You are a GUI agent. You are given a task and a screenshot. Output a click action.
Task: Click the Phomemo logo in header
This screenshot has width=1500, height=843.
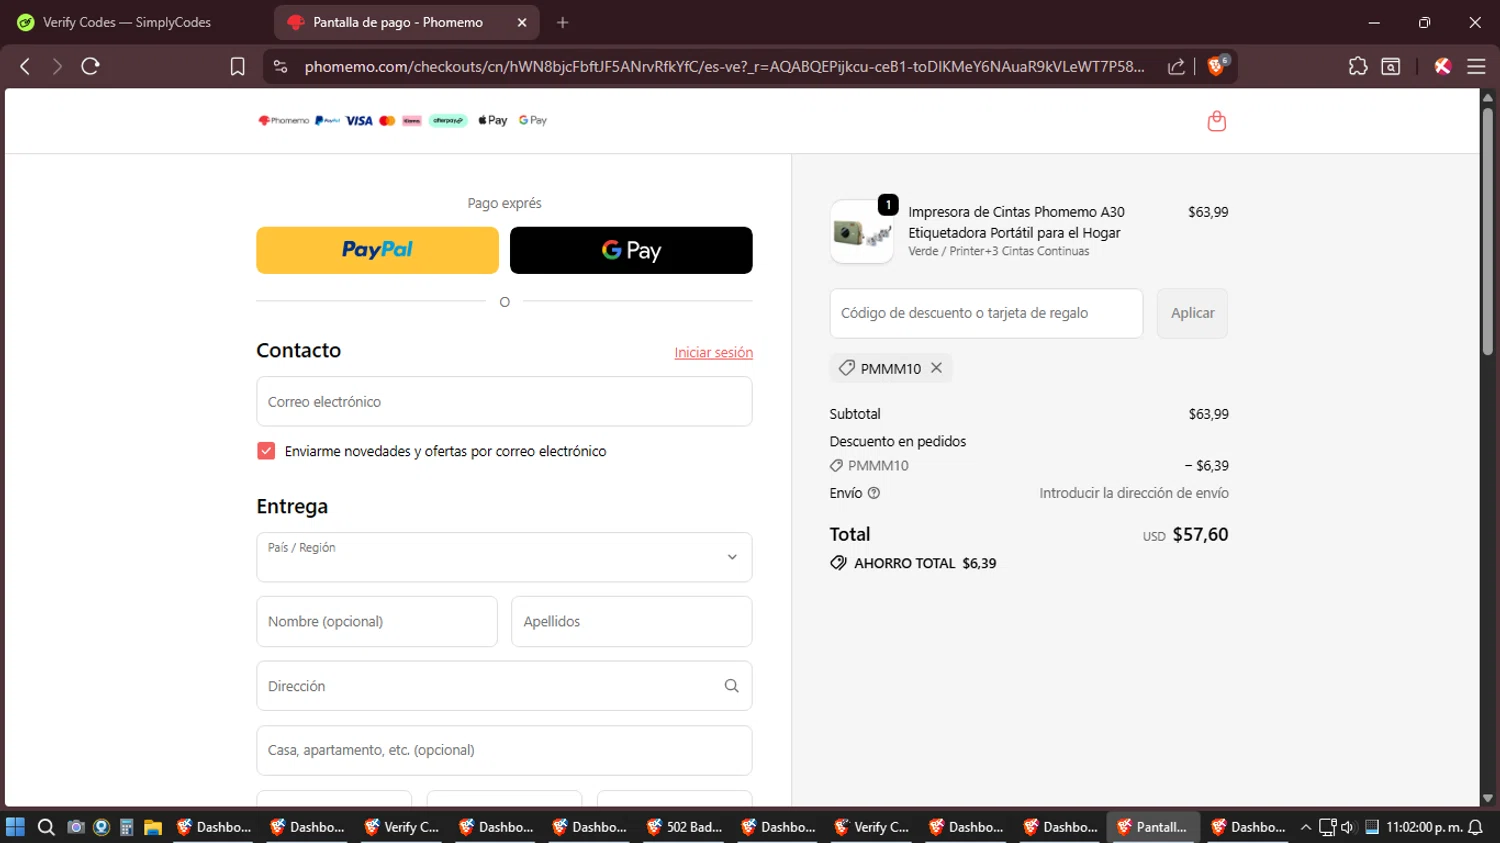[x=284, y=120]
